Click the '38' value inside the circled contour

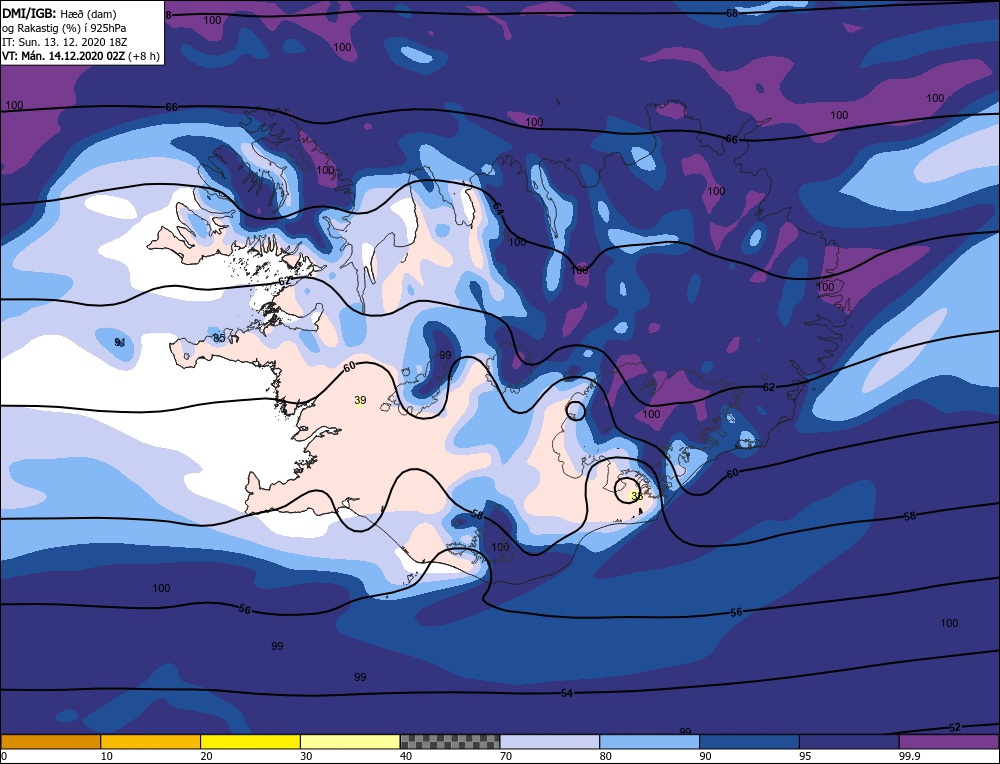coord(636,496)
